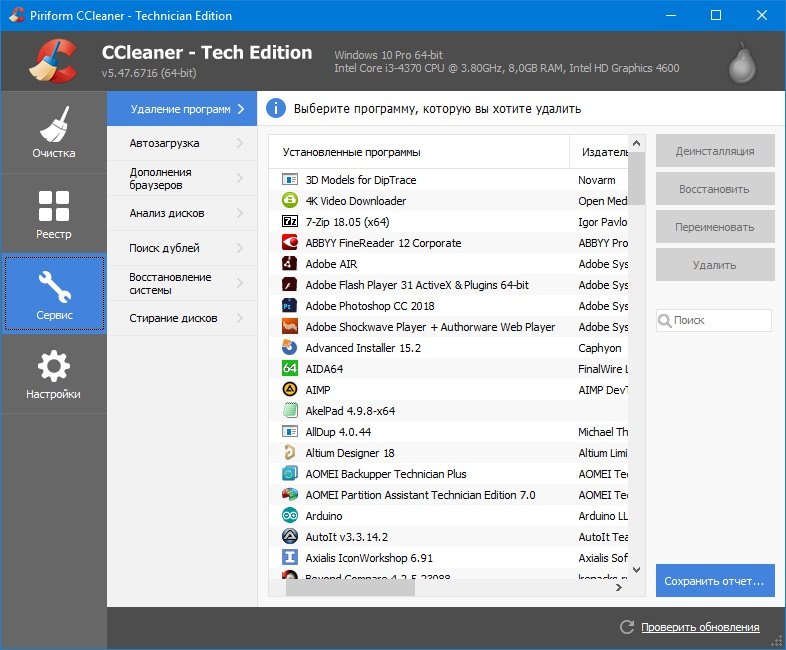Image resolution: width=786 pixels, height=650 pixels.
Task: Click the horizontal scrollbar under the program list
Action: click(350, 589)
